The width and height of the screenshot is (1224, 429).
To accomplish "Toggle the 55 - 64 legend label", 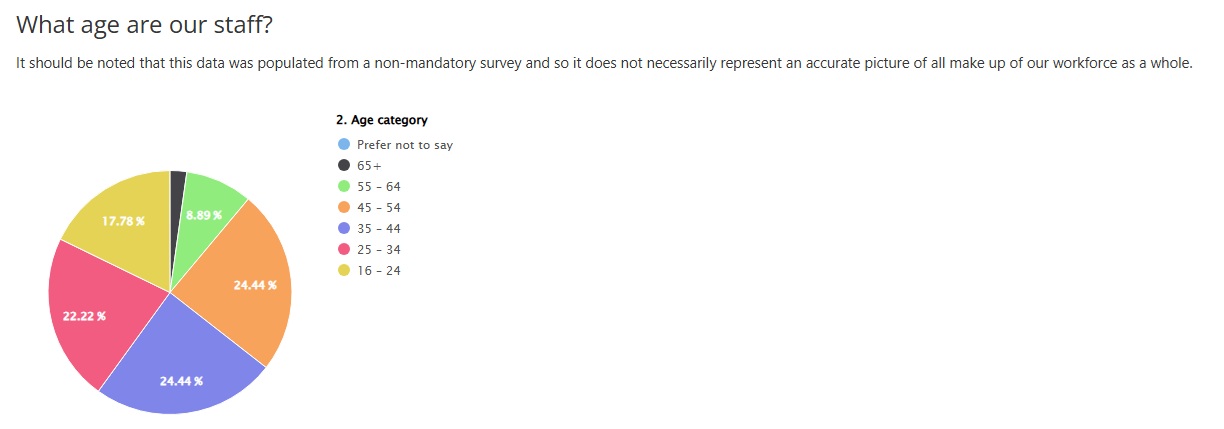I will (379, 187).
